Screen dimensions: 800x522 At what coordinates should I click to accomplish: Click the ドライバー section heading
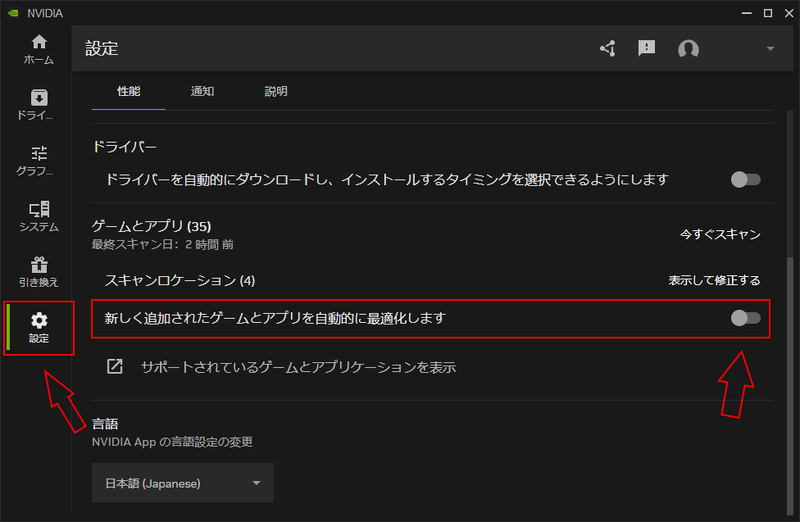pos(124,147)
